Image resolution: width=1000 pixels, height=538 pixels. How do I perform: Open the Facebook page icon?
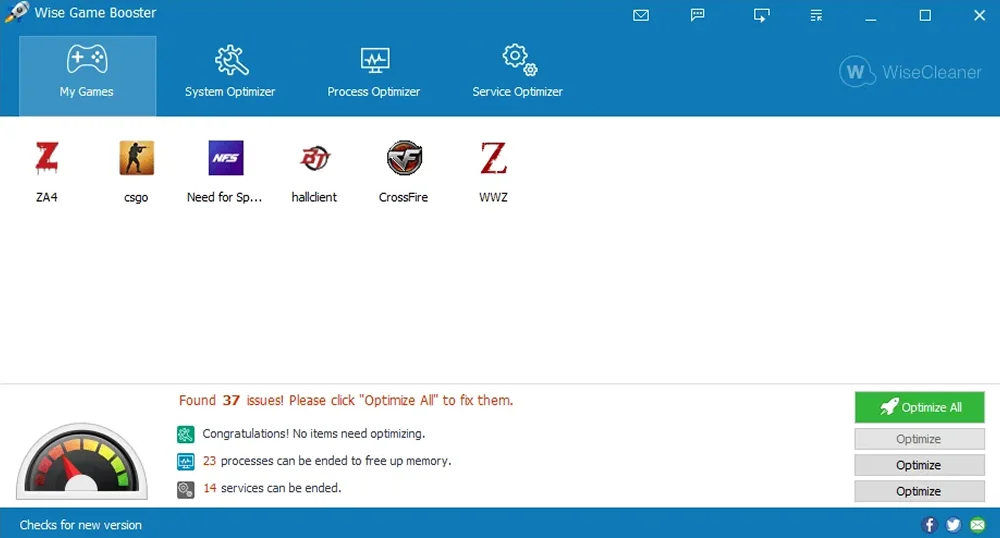pos(930,525)
